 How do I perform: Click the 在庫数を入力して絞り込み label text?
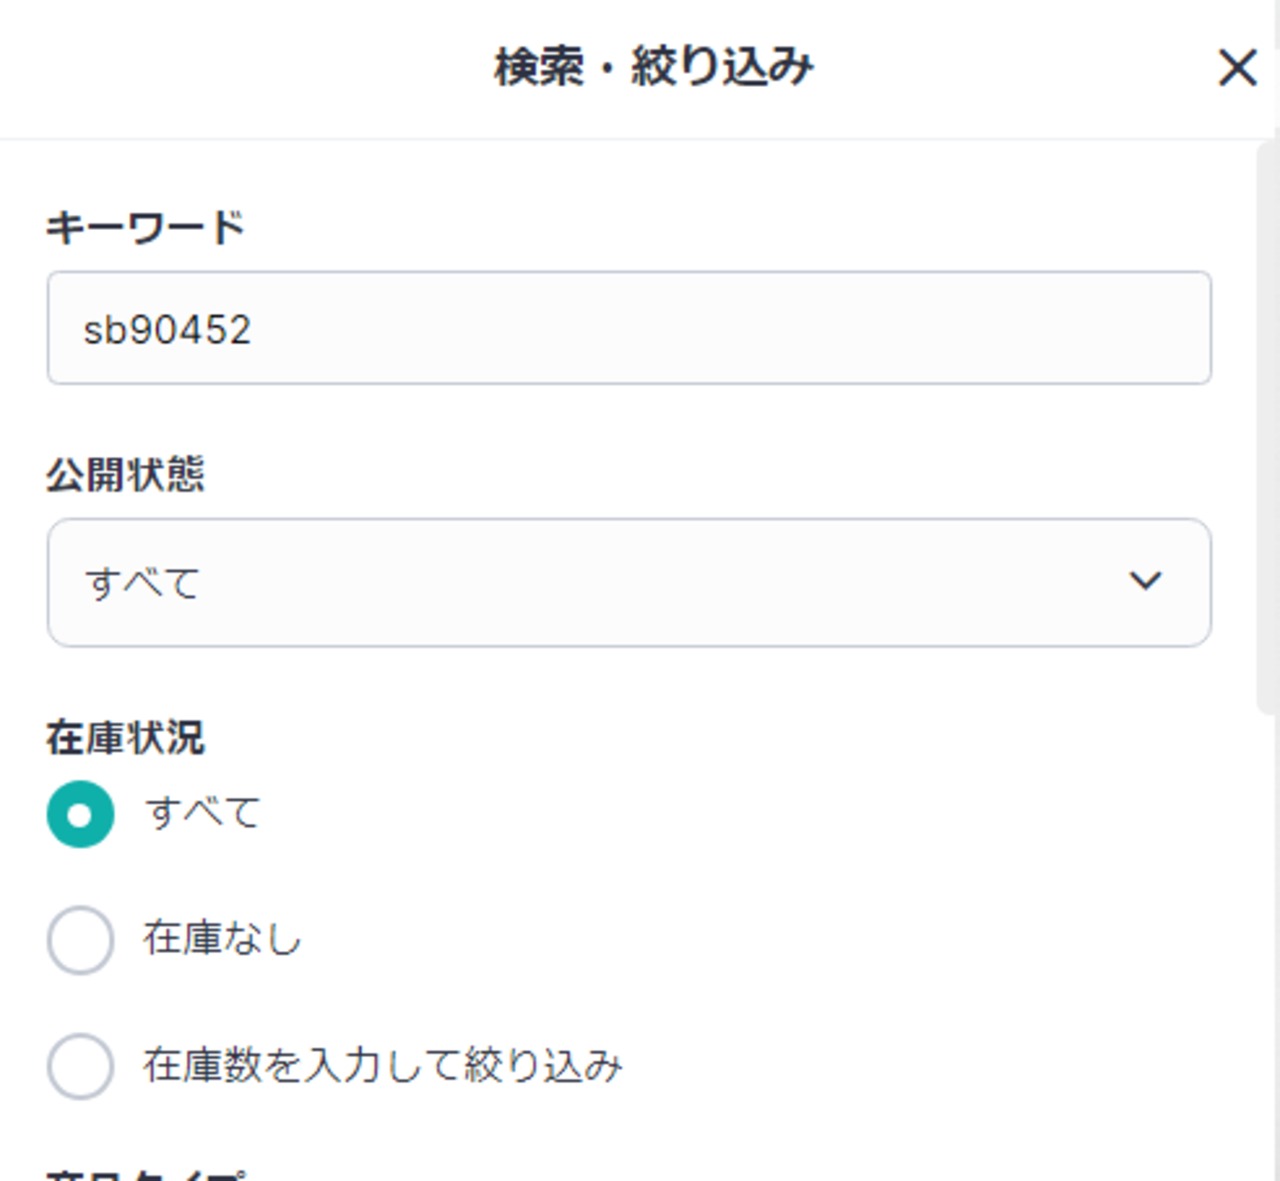pyautogui.click(x=382, y=1065)
